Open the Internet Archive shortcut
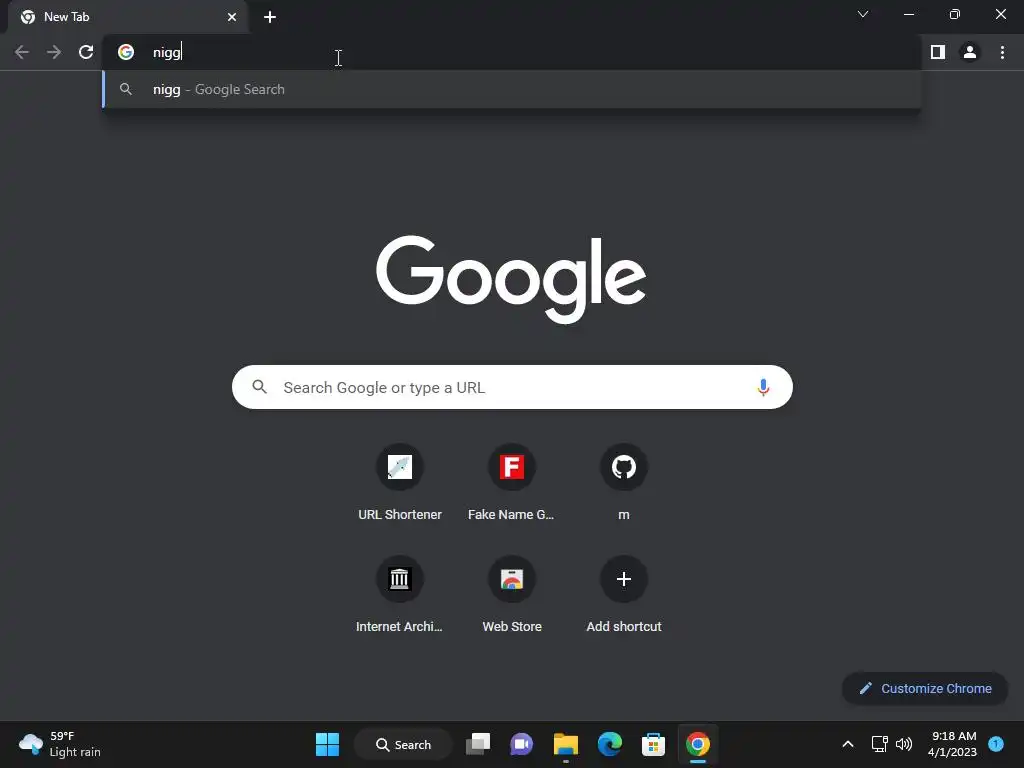Screen dimensions: 1024x768 pyautogui.click(x=400, y=595)
